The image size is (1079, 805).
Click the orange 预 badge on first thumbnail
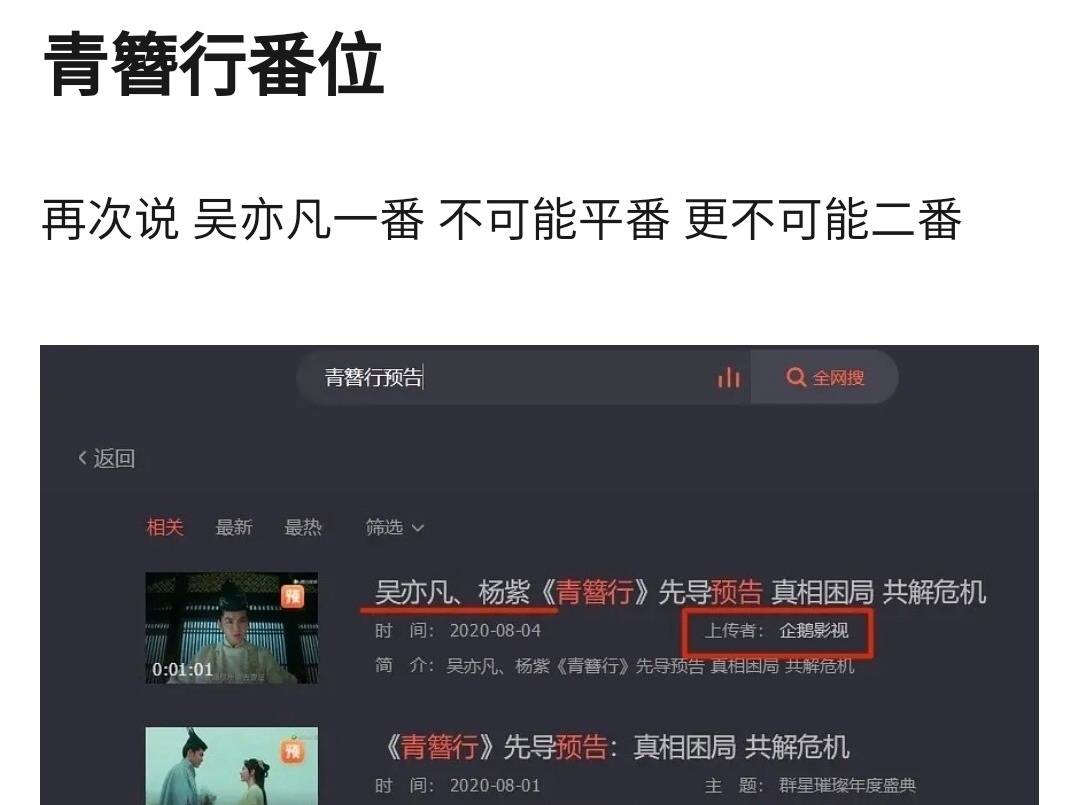click(x=293, y=595)
